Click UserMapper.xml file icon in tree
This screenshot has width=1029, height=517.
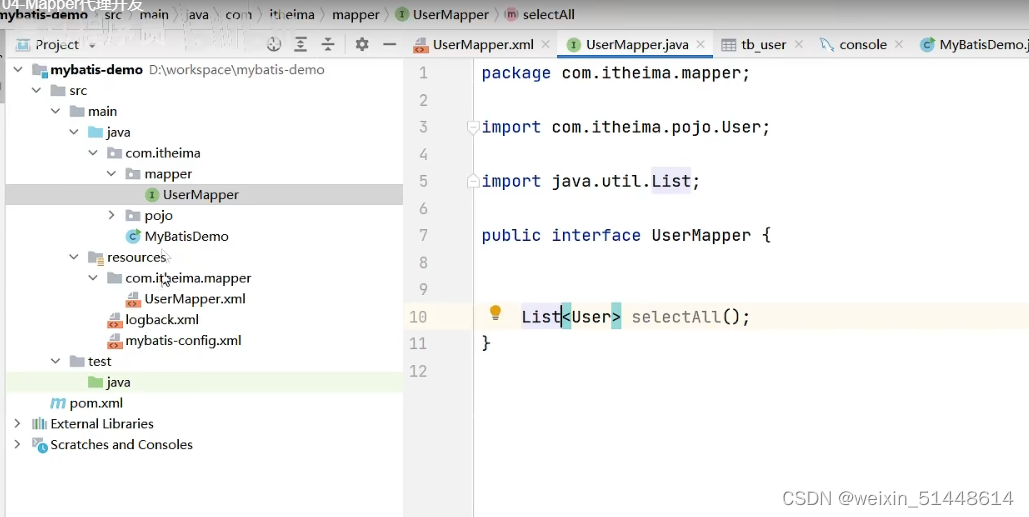point(133,299)
